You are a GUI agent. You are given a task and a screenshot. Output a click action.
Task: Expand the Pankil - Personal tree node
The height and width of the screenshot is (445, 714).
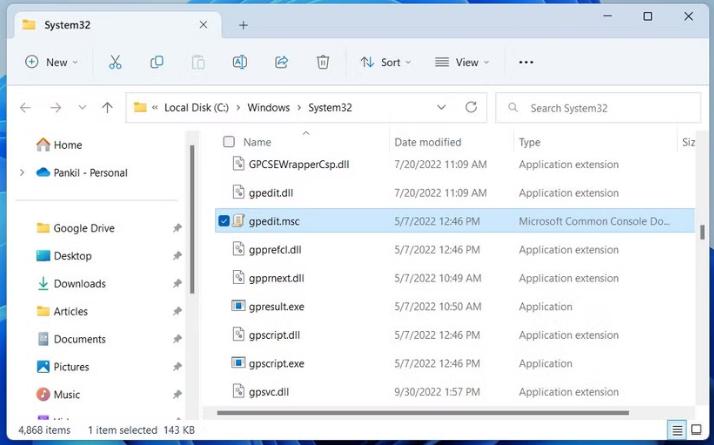[22, 173]
